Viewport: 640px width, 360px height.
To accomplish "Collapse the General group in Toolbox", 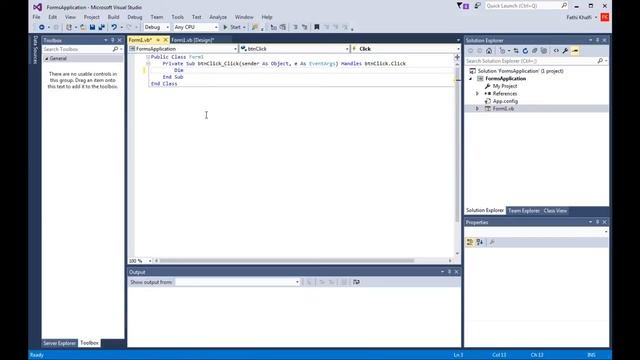I will [47, 59].
